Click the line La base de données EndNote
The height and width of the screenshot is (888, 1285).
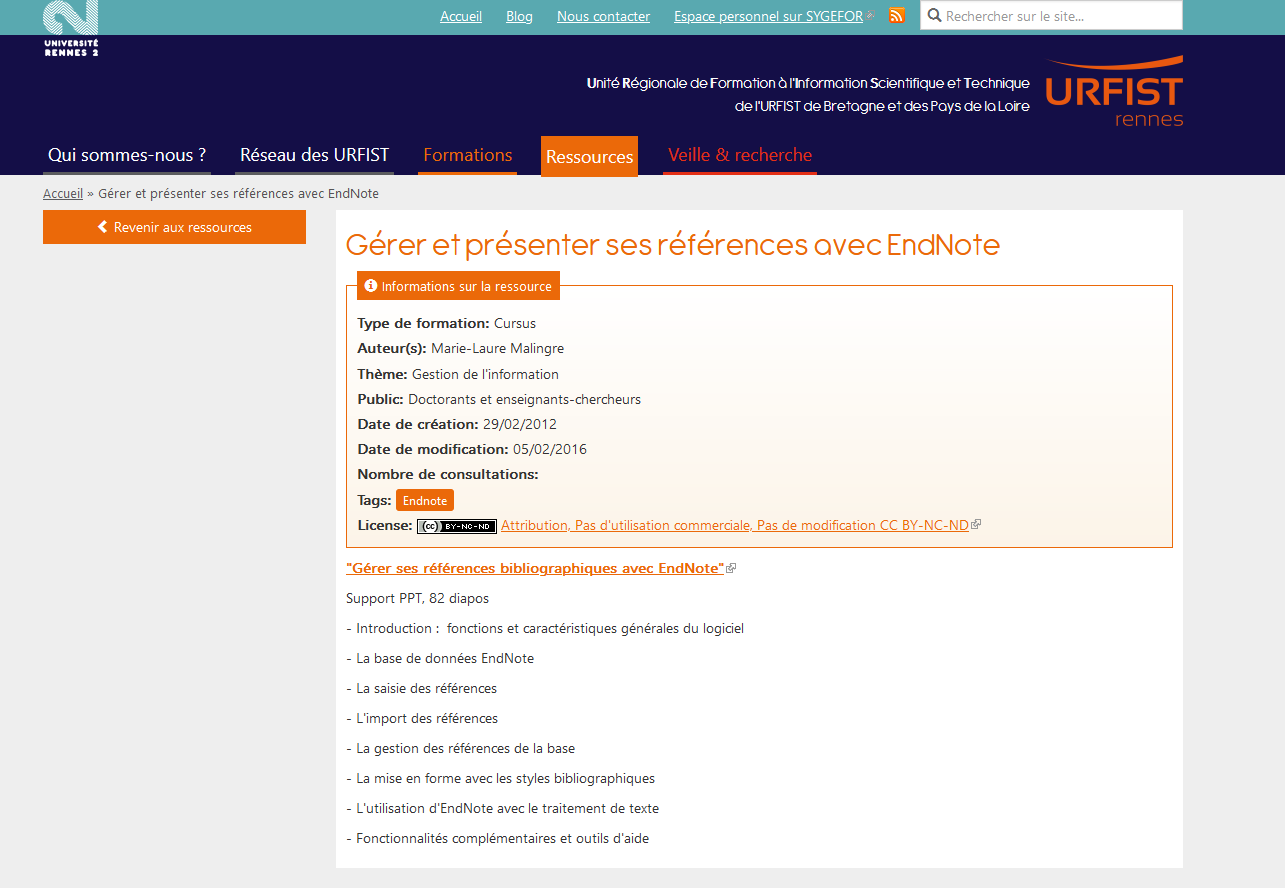pos(440,659)
